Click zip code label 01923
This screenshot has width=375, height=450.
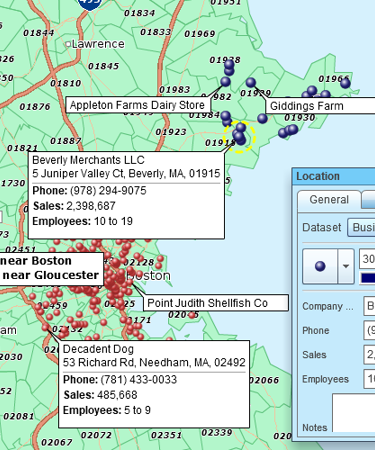tap(171, 132)
